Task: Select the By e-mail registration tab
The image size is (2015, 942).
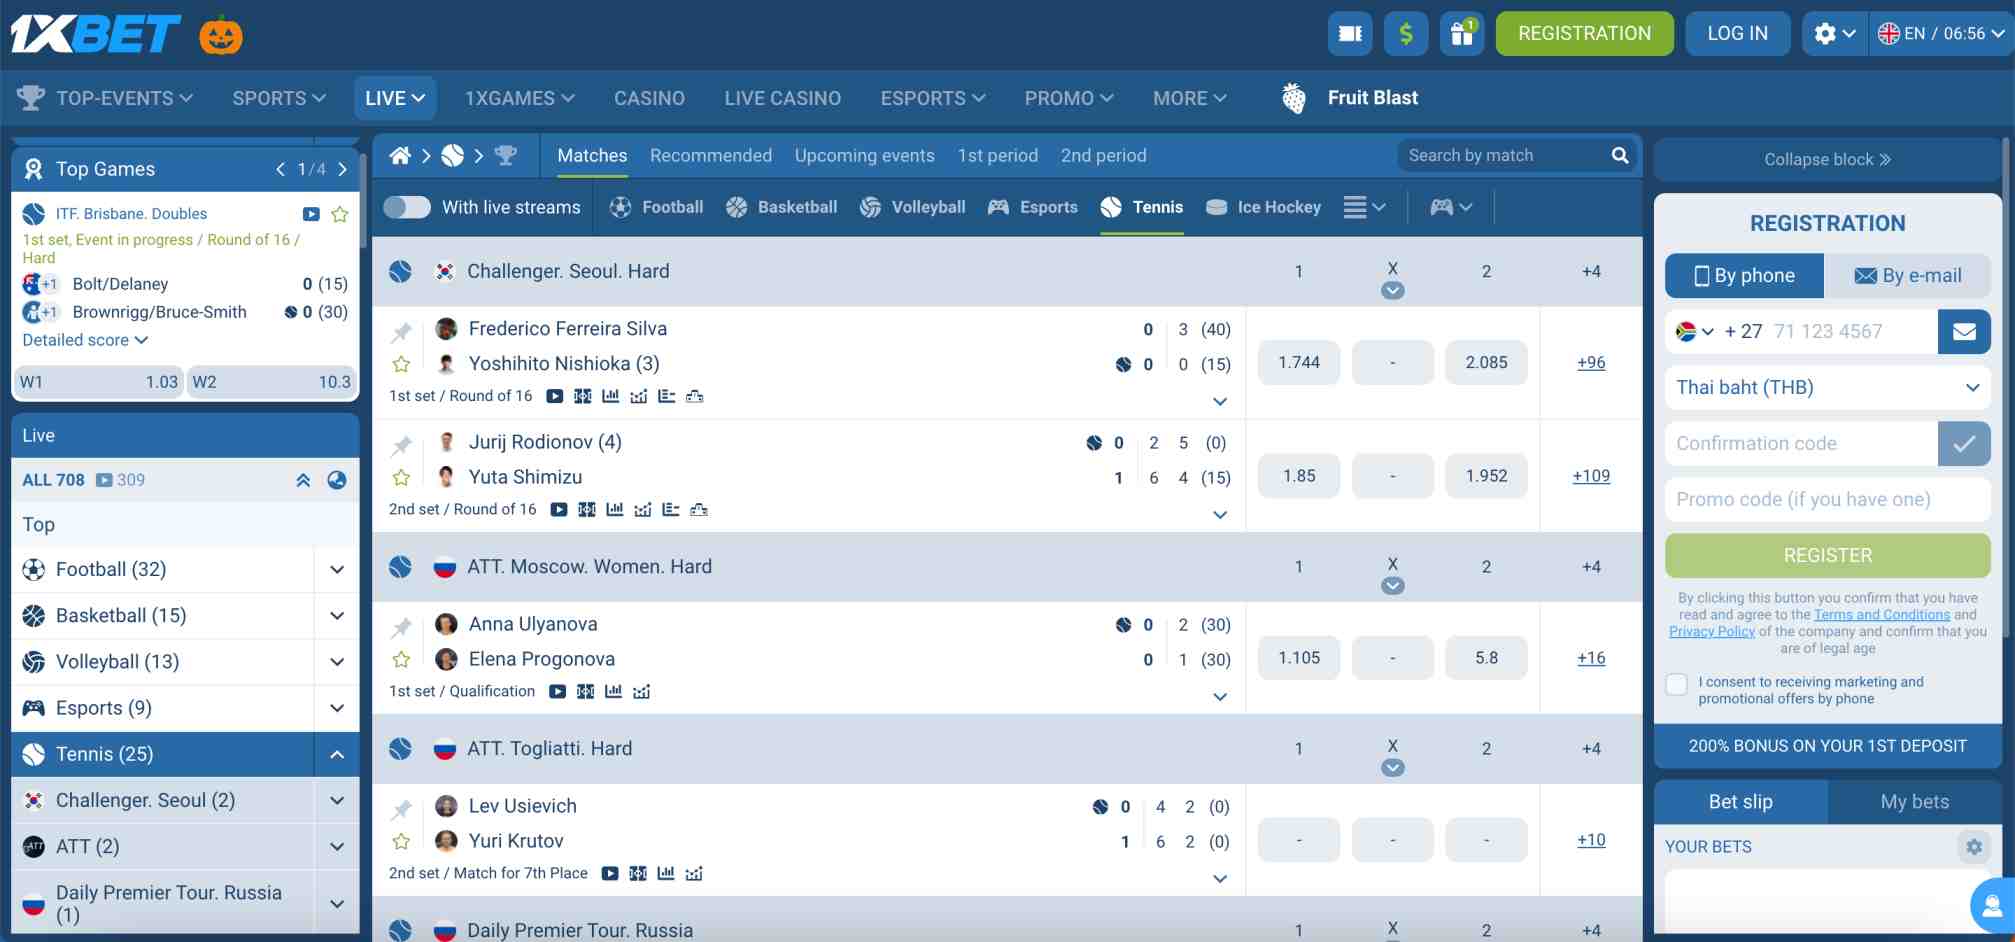Action: [1908, 275]
